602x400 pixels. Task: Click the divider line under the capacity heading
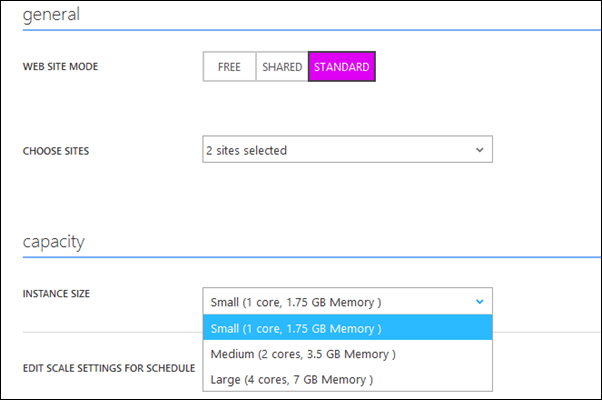click(x=300, y=258)
